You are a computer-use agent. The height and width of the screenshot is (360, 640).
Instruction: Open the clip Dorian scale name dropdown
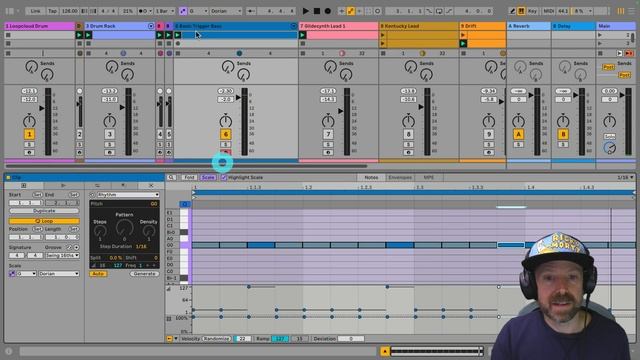pos(59,273)
